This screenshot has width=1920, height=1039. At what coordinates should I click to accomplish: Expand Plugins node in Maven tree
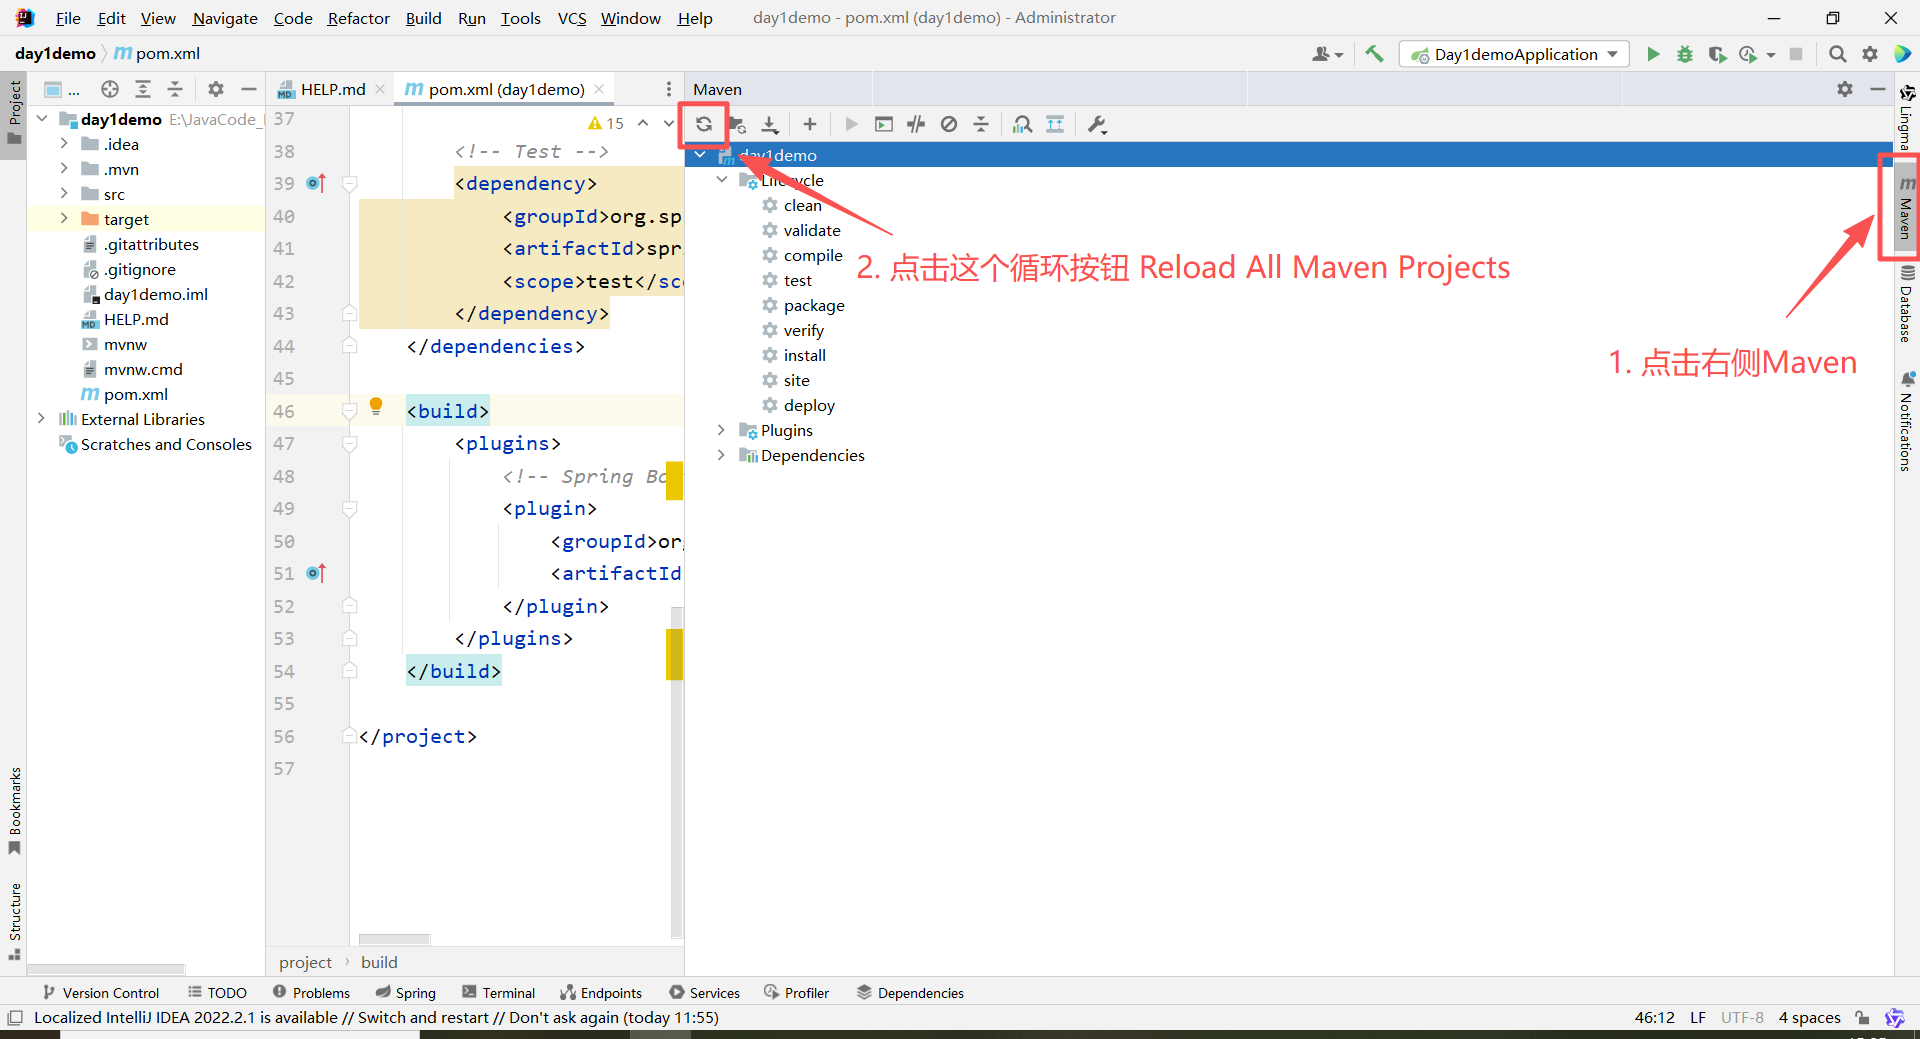point(722,430)
